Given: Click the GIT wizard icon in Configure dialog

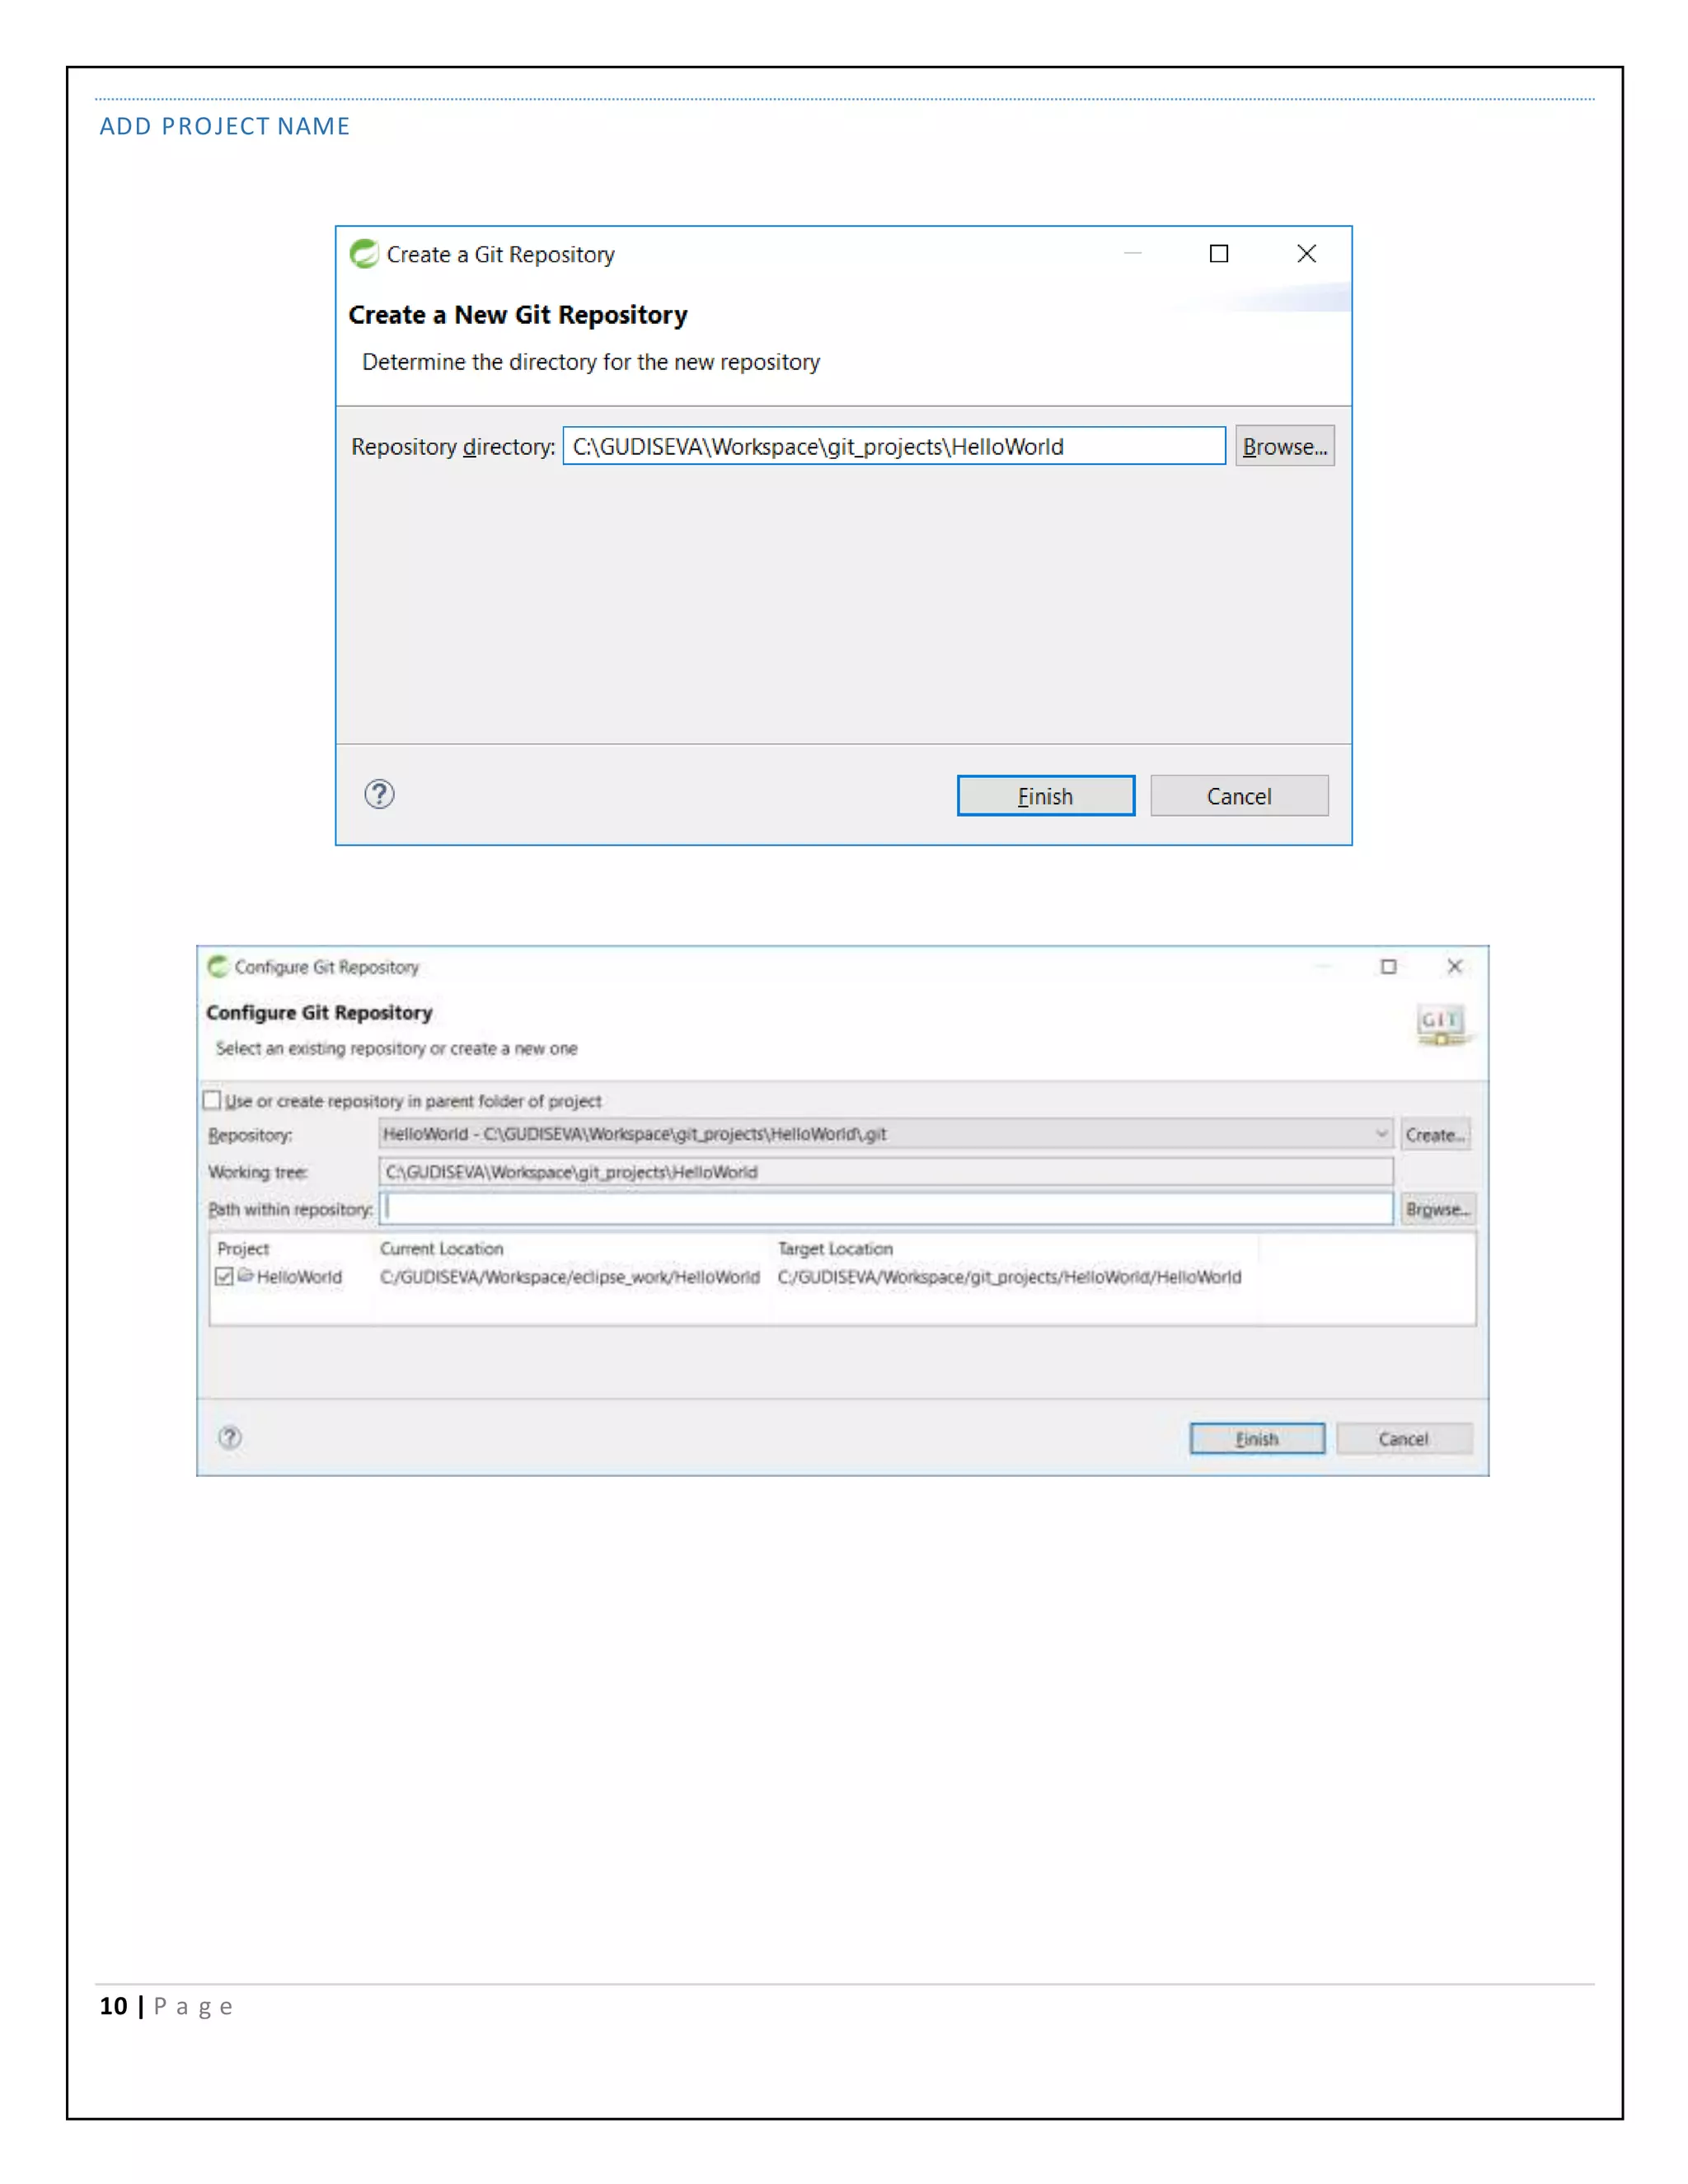Looking at the screenshot, I should pyautogui.click(x=1441, y=1024).
